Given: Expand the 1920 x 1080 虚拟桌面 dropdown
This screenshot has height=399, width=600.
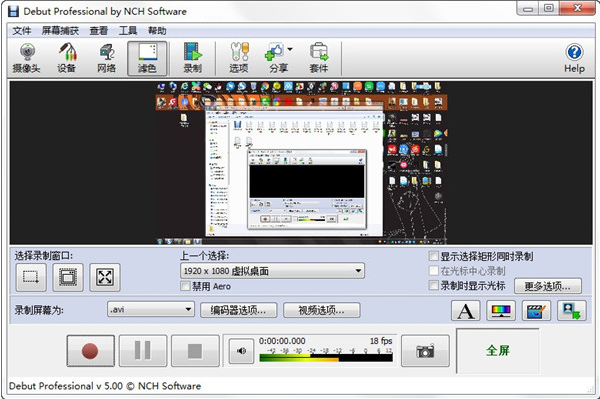Looking at the screenshot, I should (x=272, y=271).
